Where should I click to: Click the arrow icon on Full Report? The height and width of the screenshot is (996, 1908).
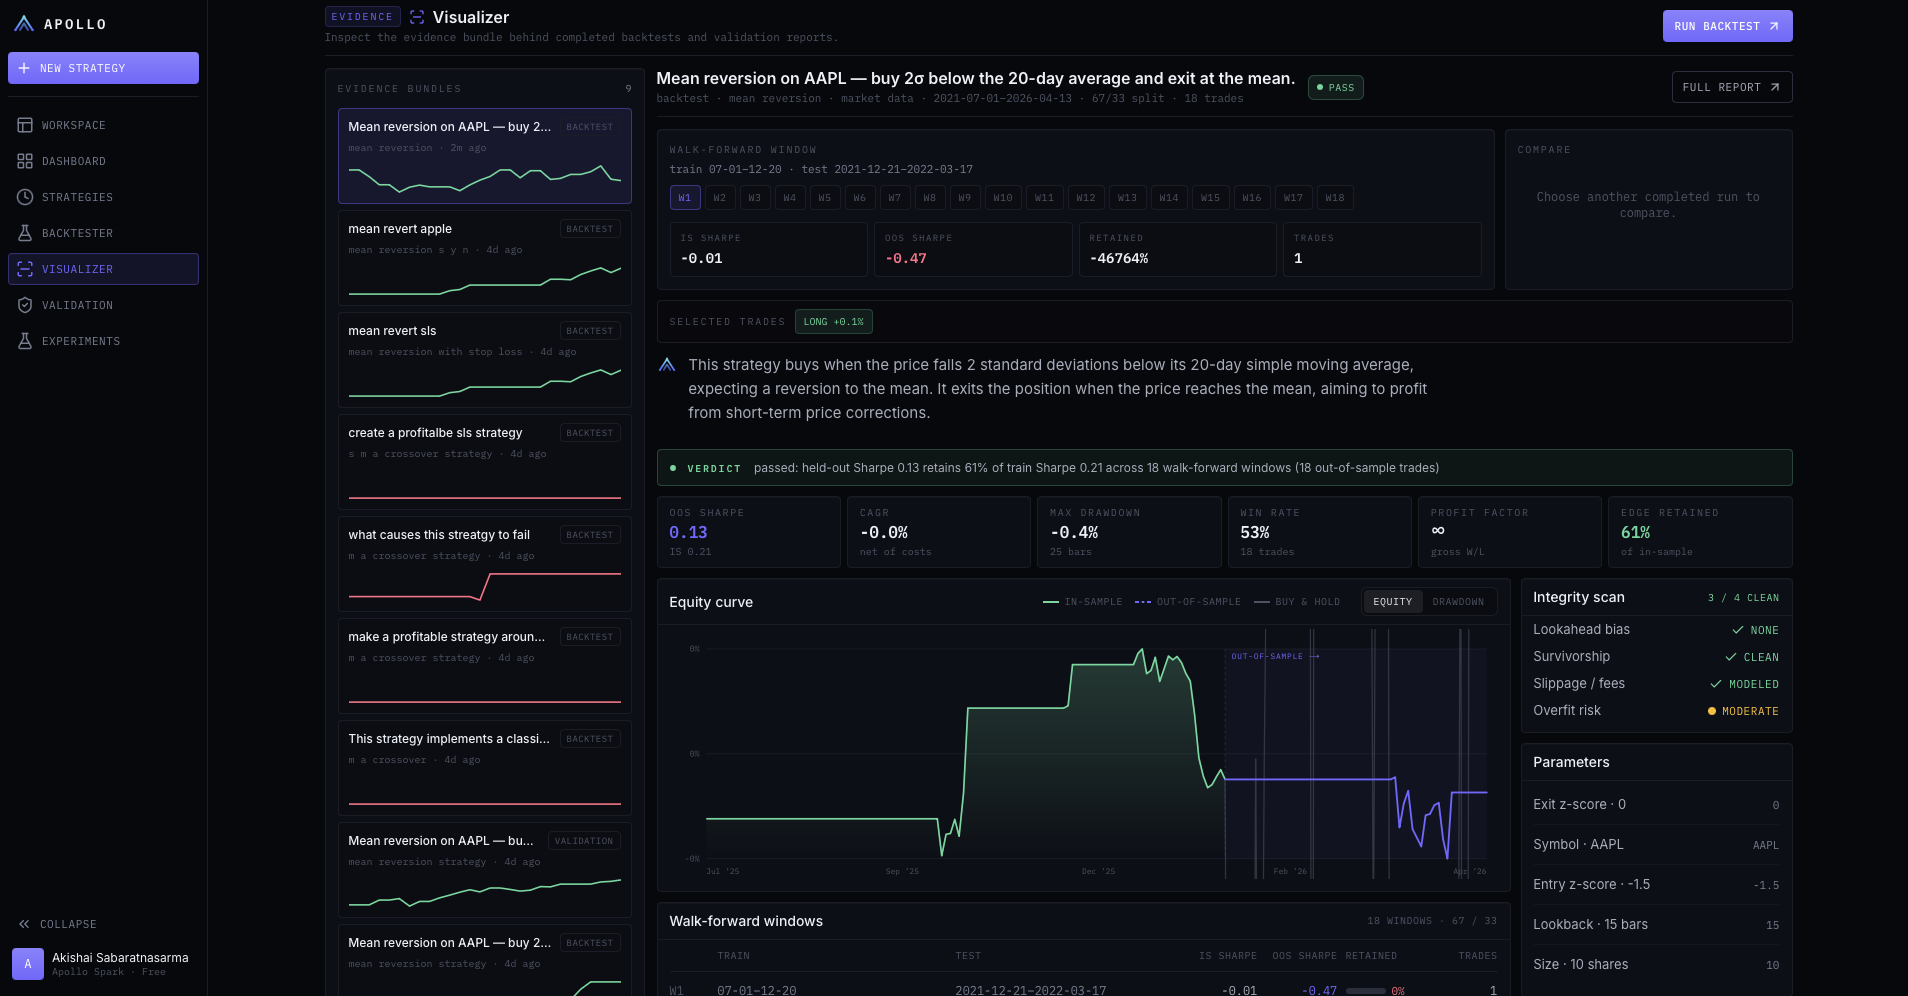1775,87
